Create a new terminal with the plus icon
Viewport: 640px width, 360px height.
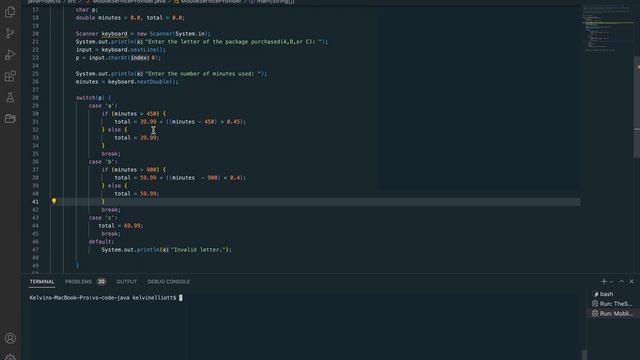click(x=604, y=281)
